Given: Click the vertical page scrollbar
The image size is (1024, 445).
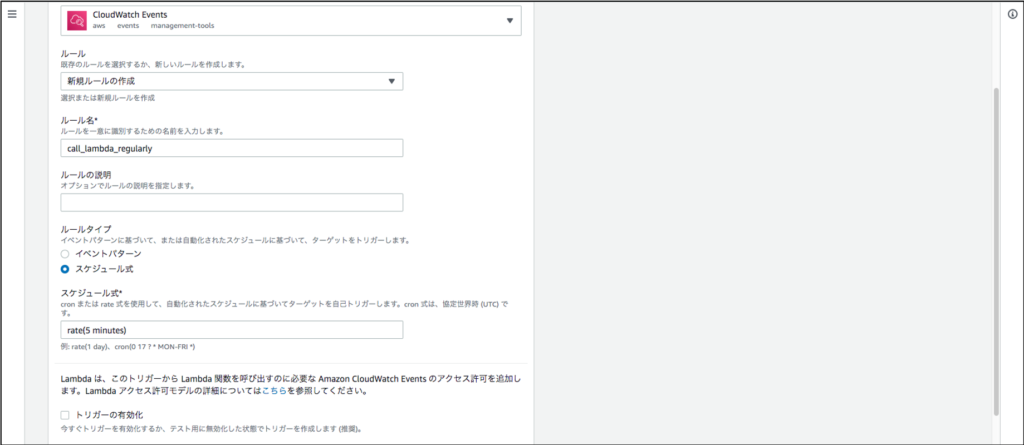Looking at the screenshot, I should (x=995, y=250).
